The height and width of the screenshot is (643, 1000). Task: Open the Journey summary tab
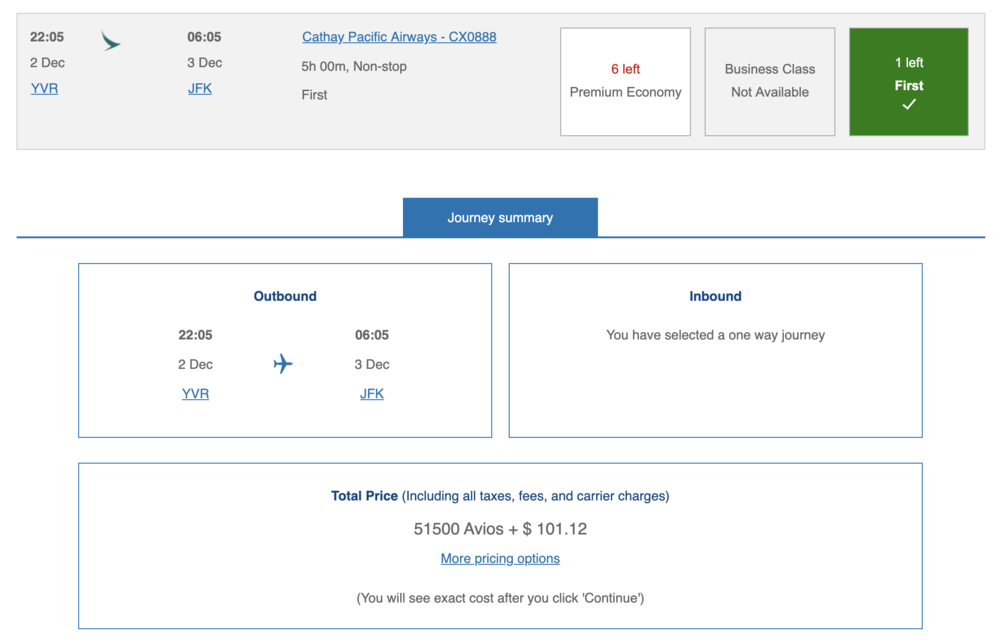[x=500, y=217]
